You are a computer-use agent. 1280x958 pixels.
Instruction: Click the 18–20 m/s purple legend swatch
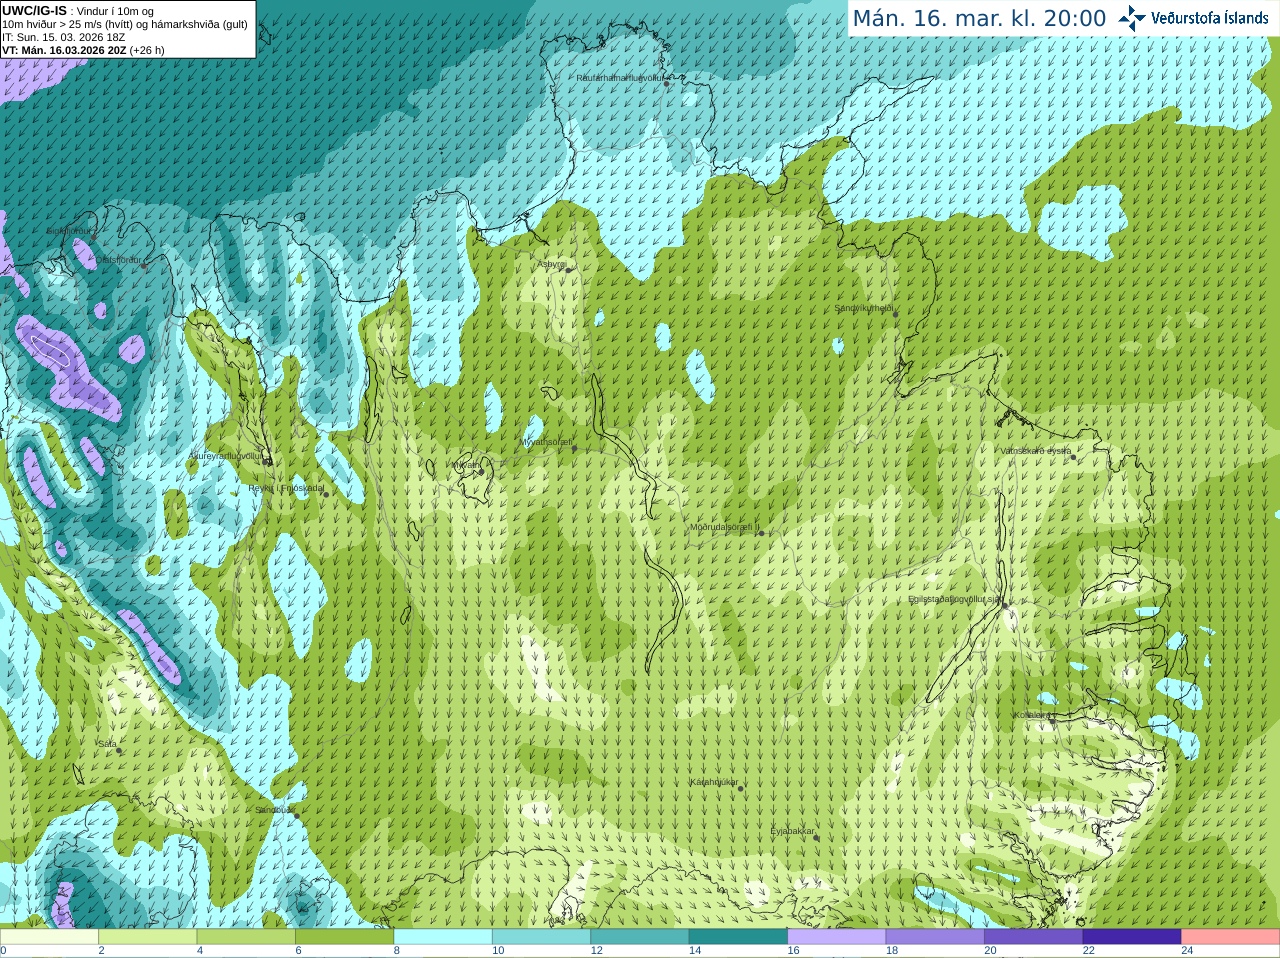click(x=936, y=937)
